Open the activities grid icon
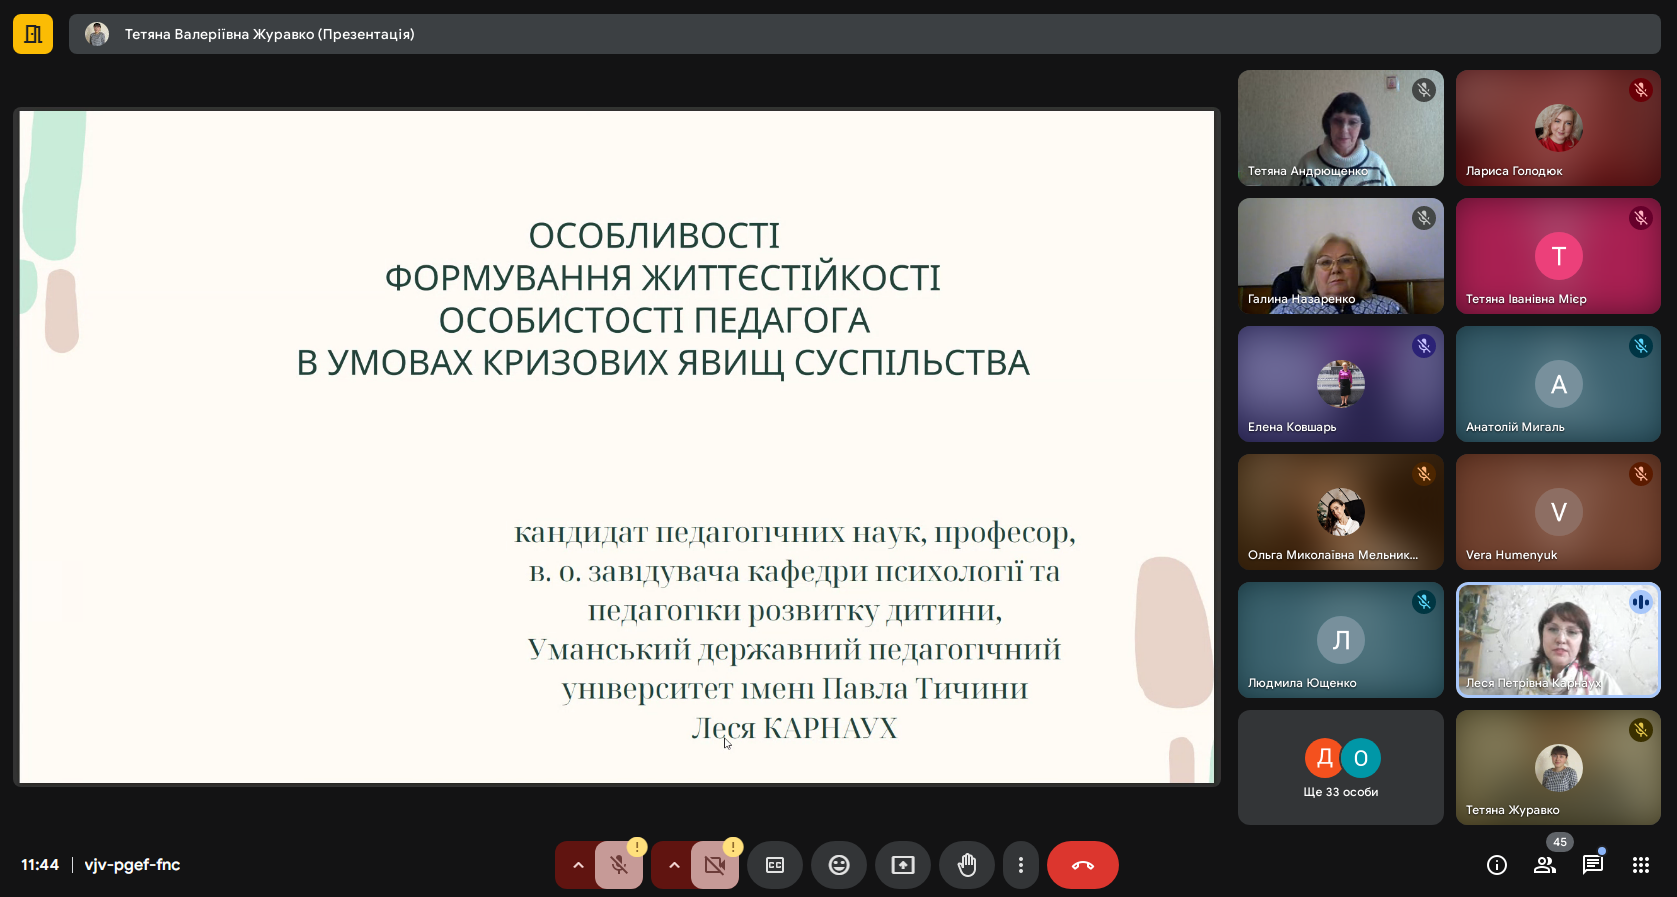1677x897 pixels. (x=1641, y=865)
